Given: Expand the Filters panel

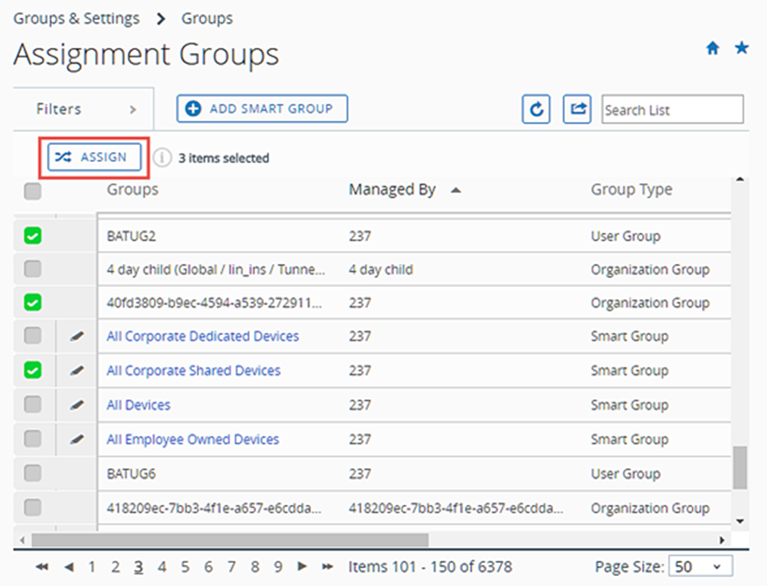Looking at the screenshot, I should click(x=84, y=109).
